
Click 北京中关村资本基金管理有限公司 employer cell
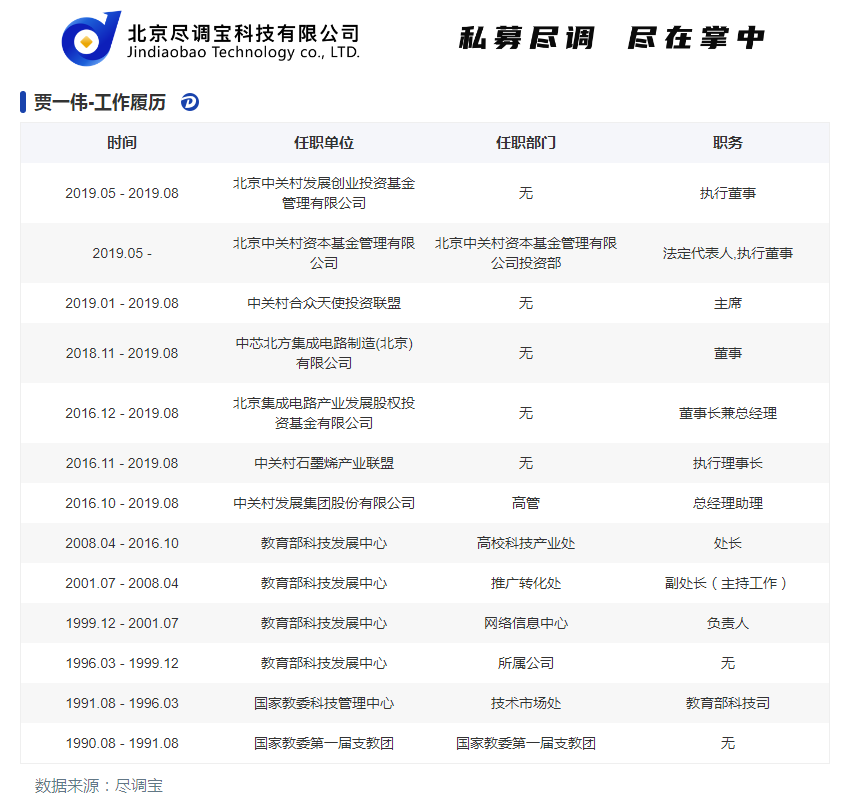(x=324, y=253)
